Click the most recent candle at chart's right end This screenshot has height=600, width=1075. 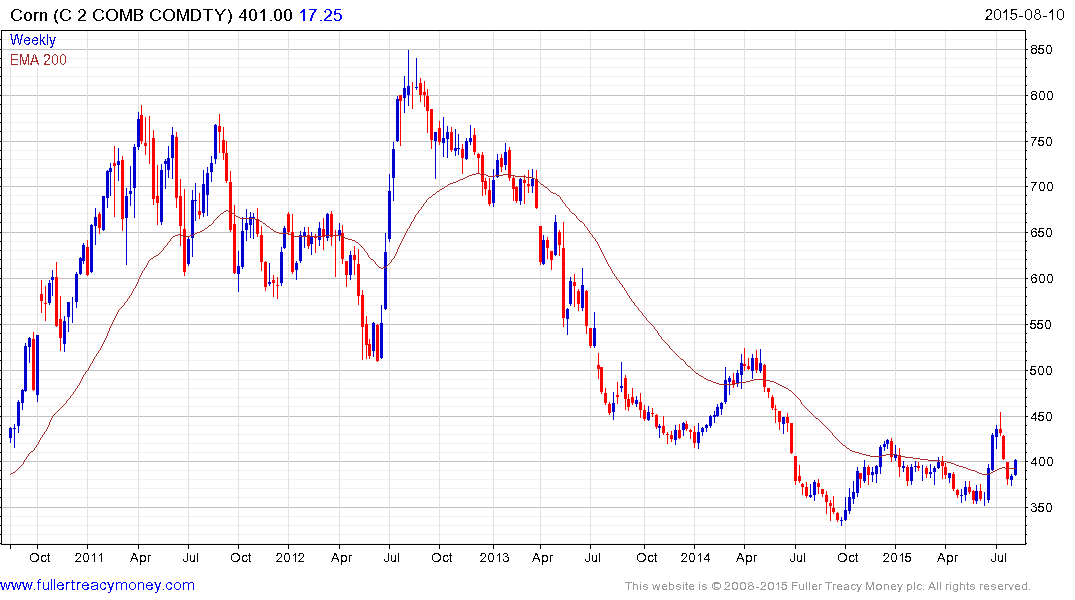[1015, 468]
